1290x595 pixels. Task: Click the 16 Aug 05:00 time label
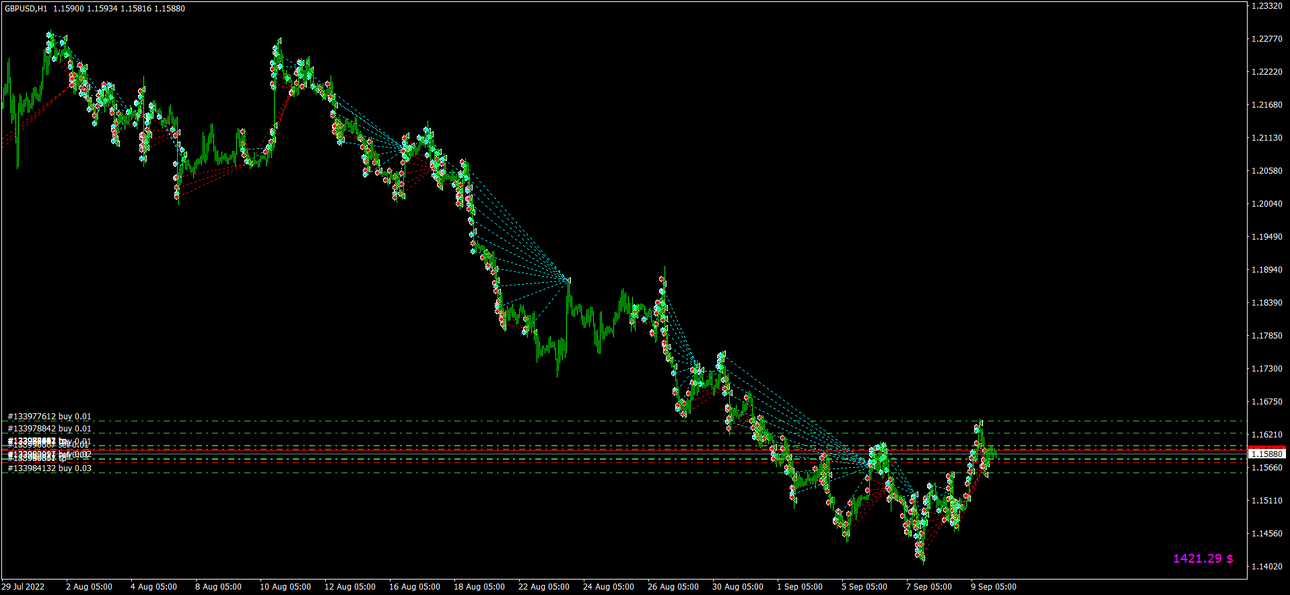pyautogui.click(x=414, y=587)
